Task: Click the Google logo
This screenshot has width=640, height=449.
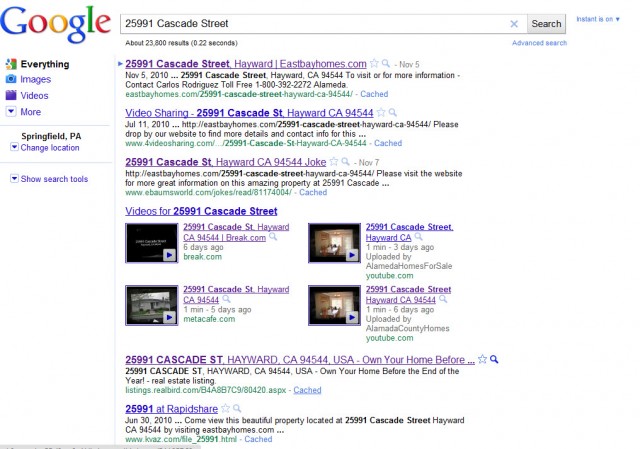Action: coord(56,24)
